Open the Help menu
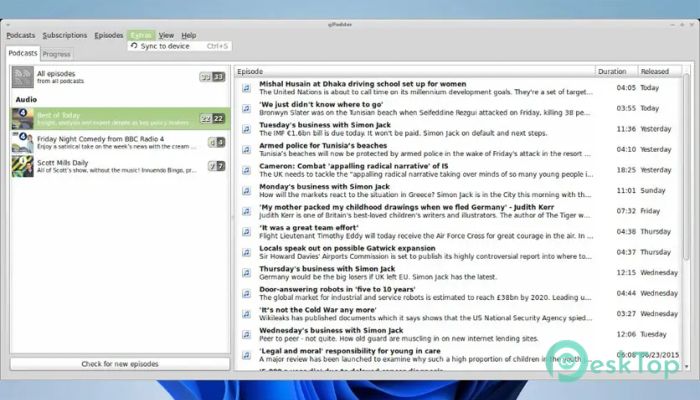 click(x=188, y=35)
